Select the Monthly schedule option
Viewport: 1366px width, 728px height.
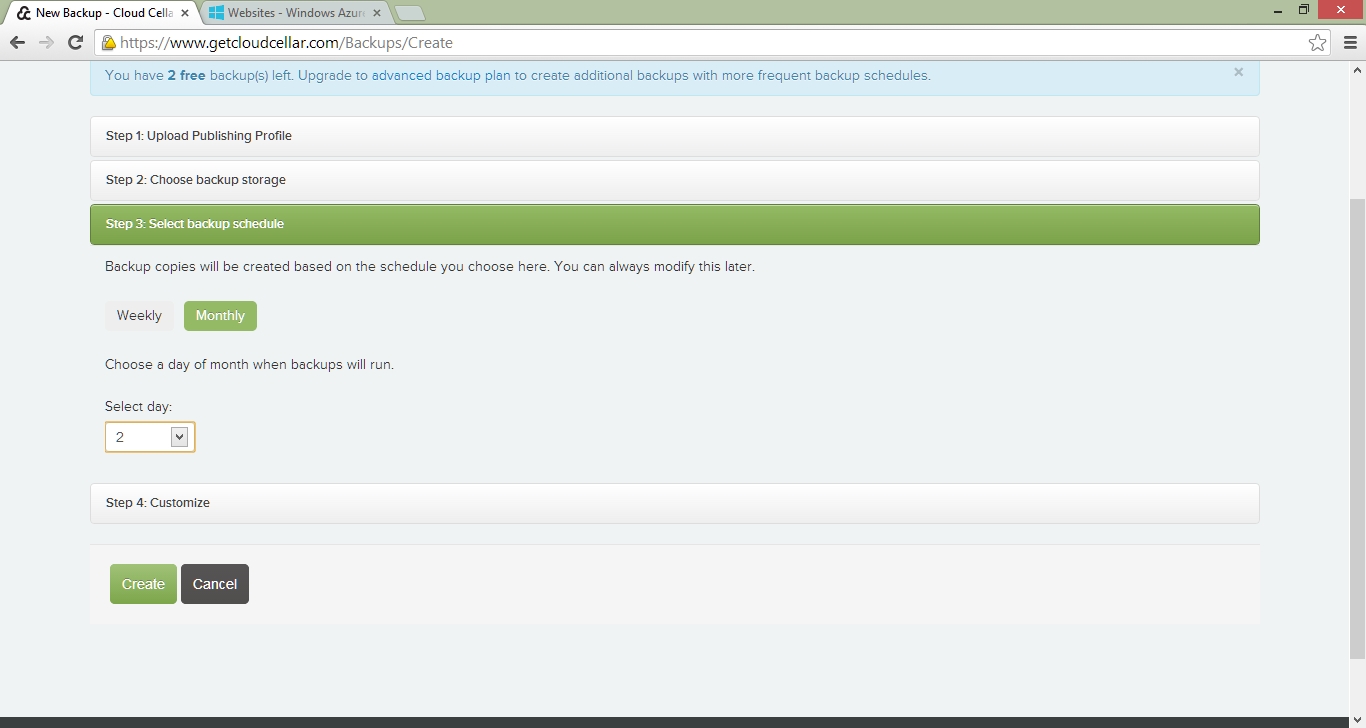coord(220,316)
